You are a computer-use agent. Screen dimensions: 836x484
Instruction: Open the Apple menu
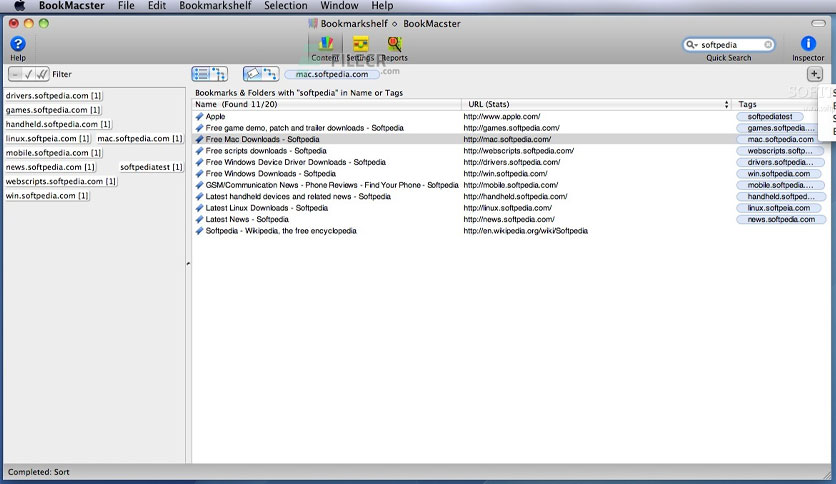[x=19, y=6]
